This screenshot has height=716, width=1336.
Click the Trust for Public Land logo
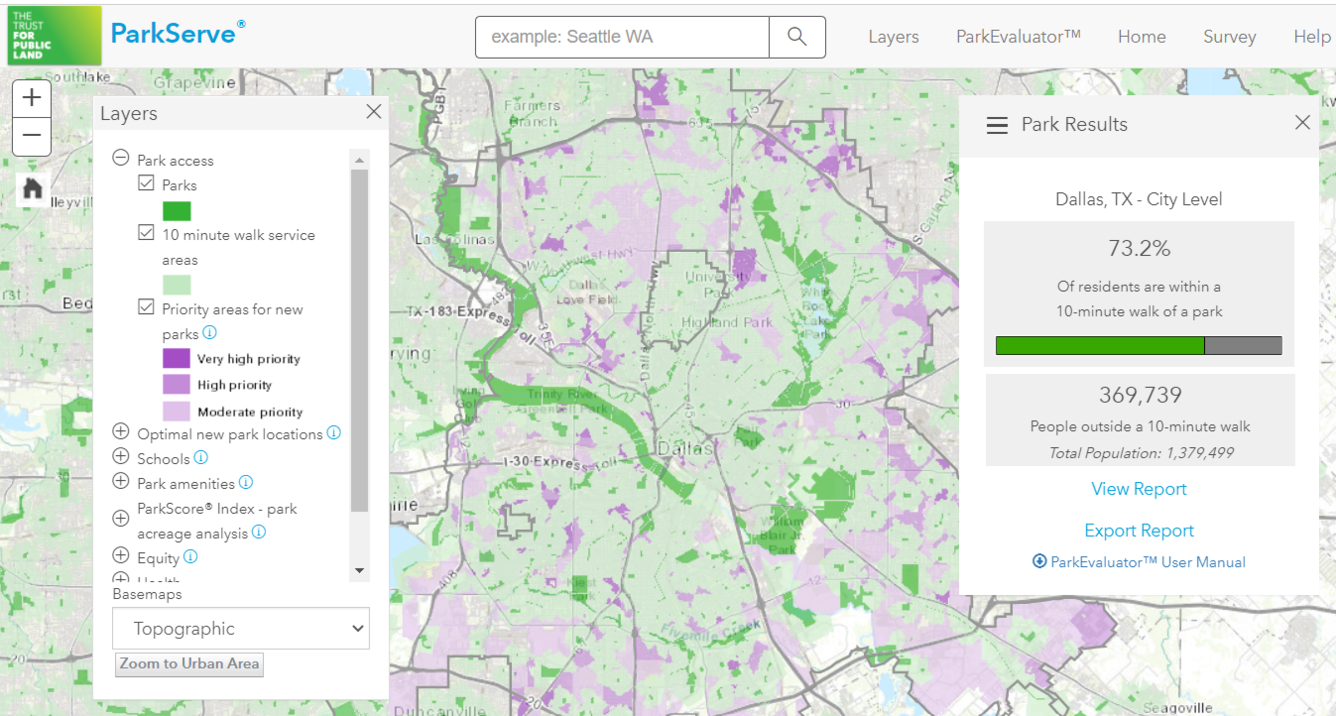54,35
